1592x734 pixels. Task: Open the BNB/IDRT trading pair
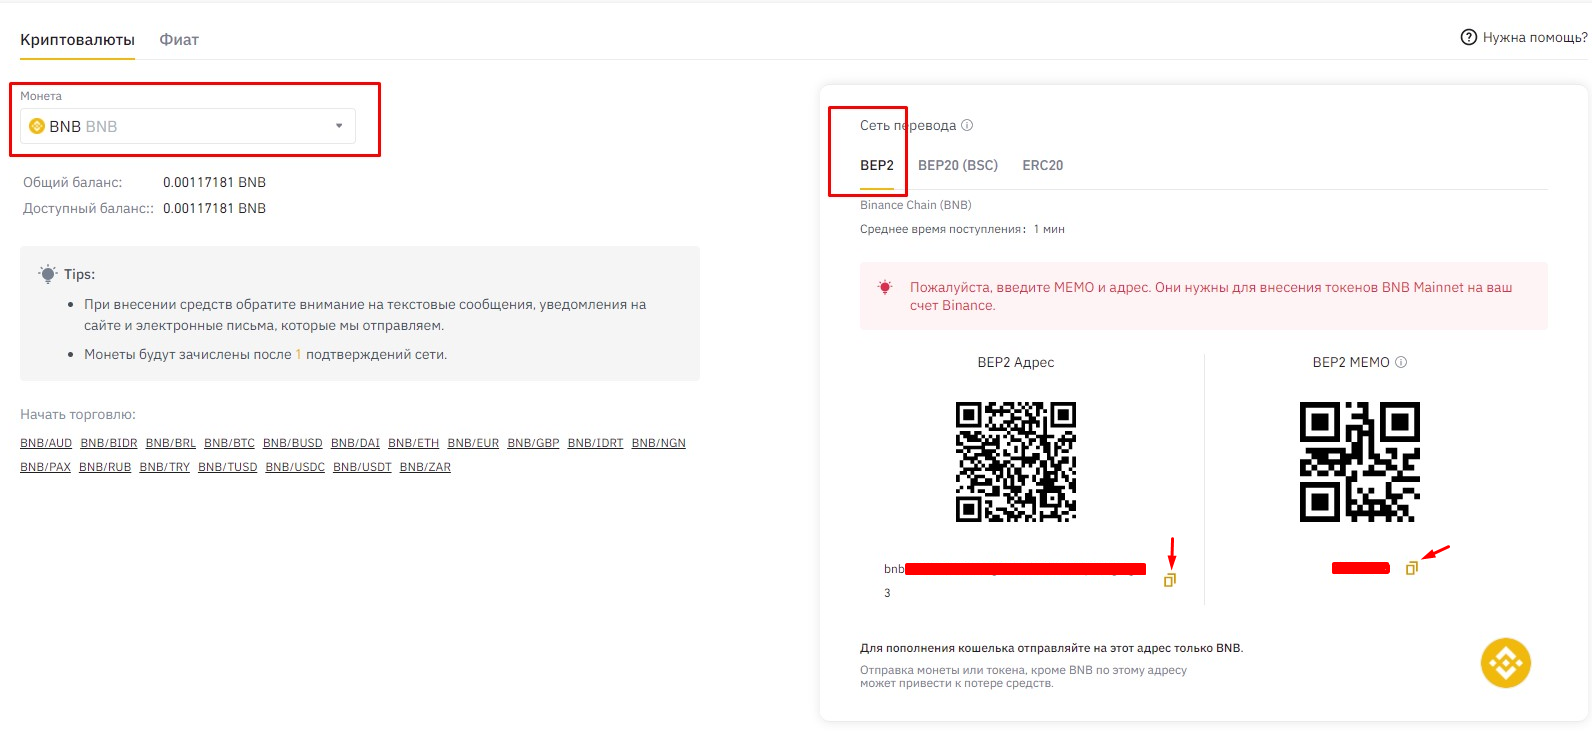pyautogui.click(x=595, y=443)
